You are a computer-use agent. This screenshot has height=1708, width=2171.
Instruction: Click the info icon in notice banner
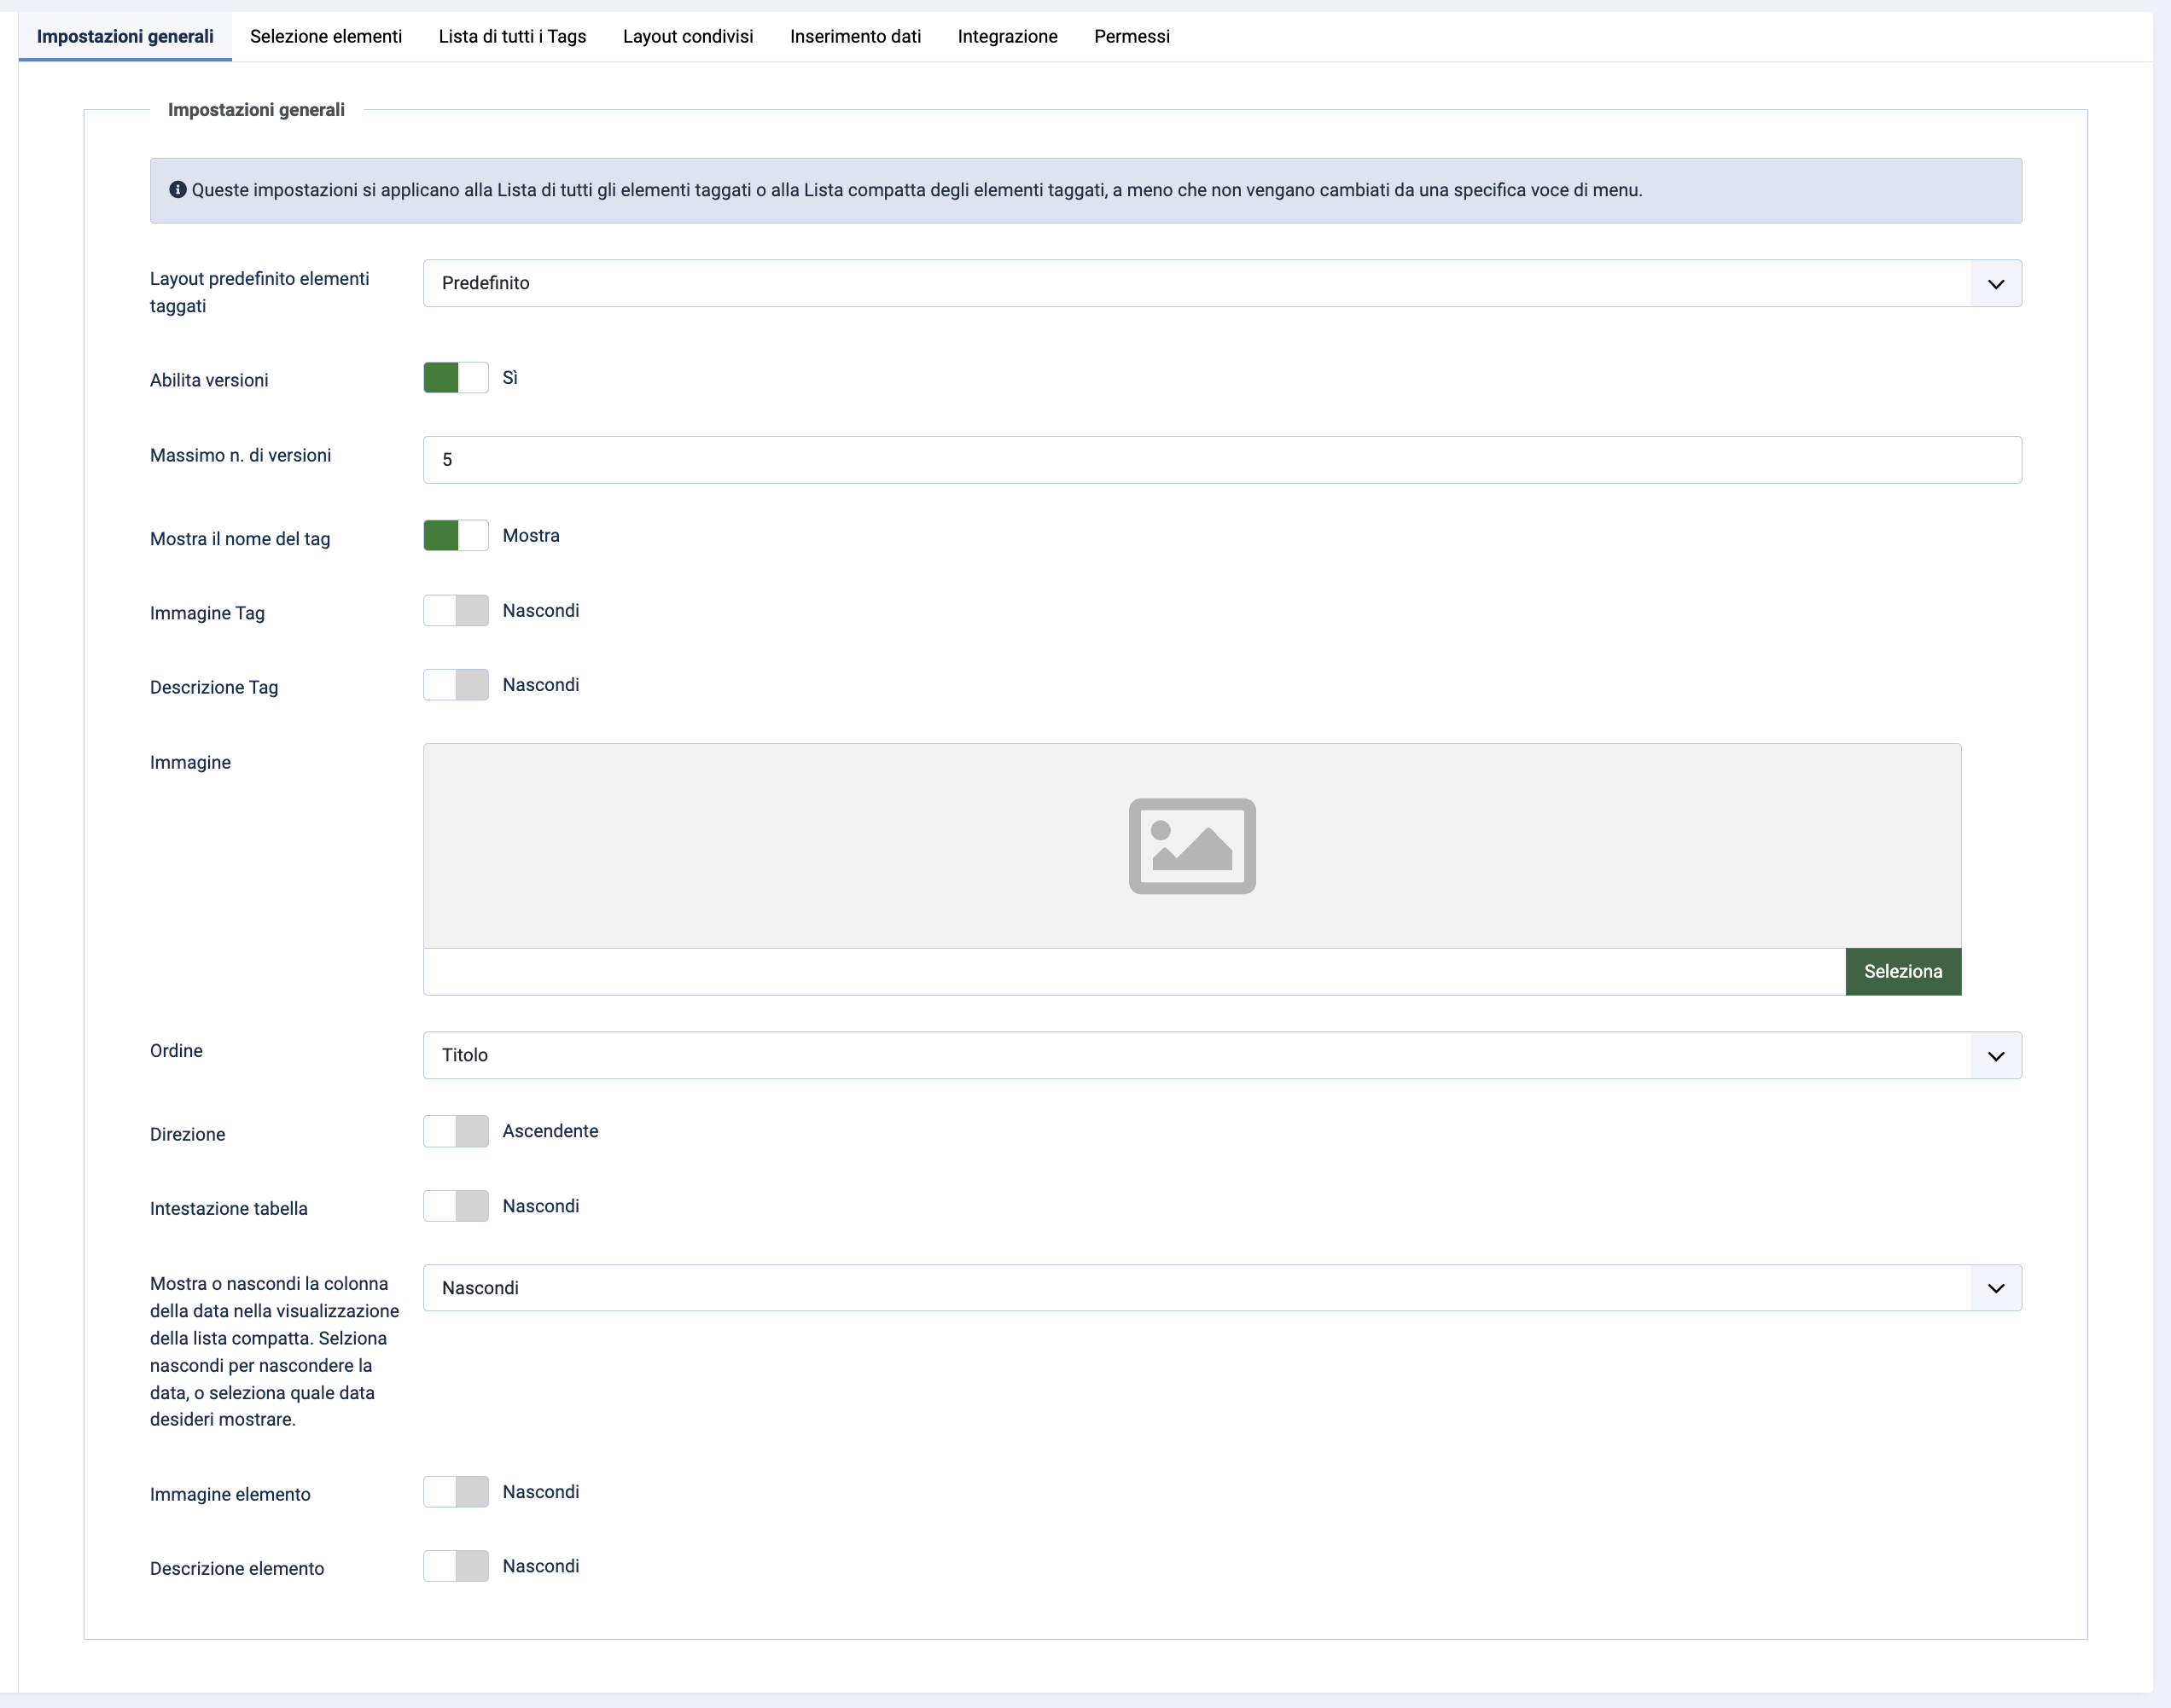point(178,189)
